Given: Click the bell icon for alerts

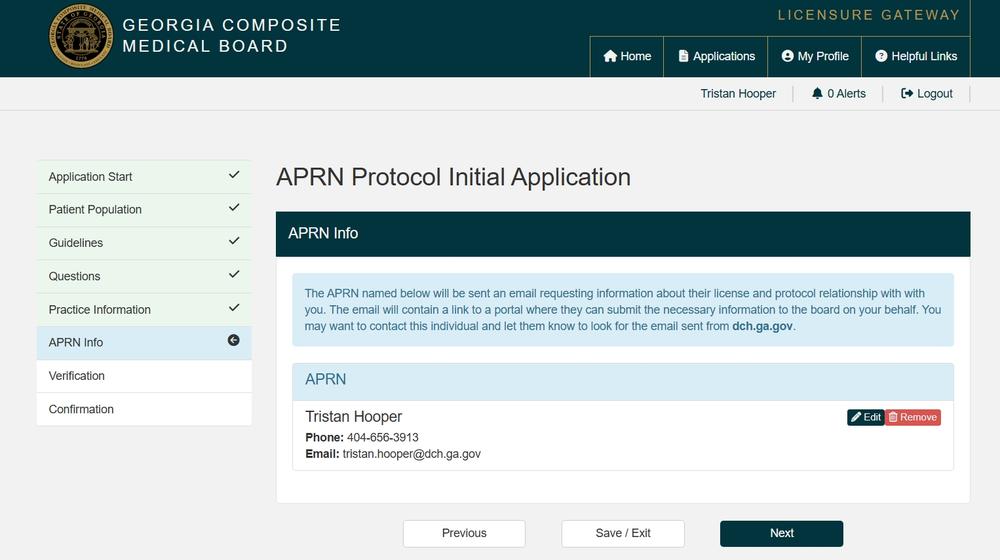Looking at the screenshot, I should 817,93.
